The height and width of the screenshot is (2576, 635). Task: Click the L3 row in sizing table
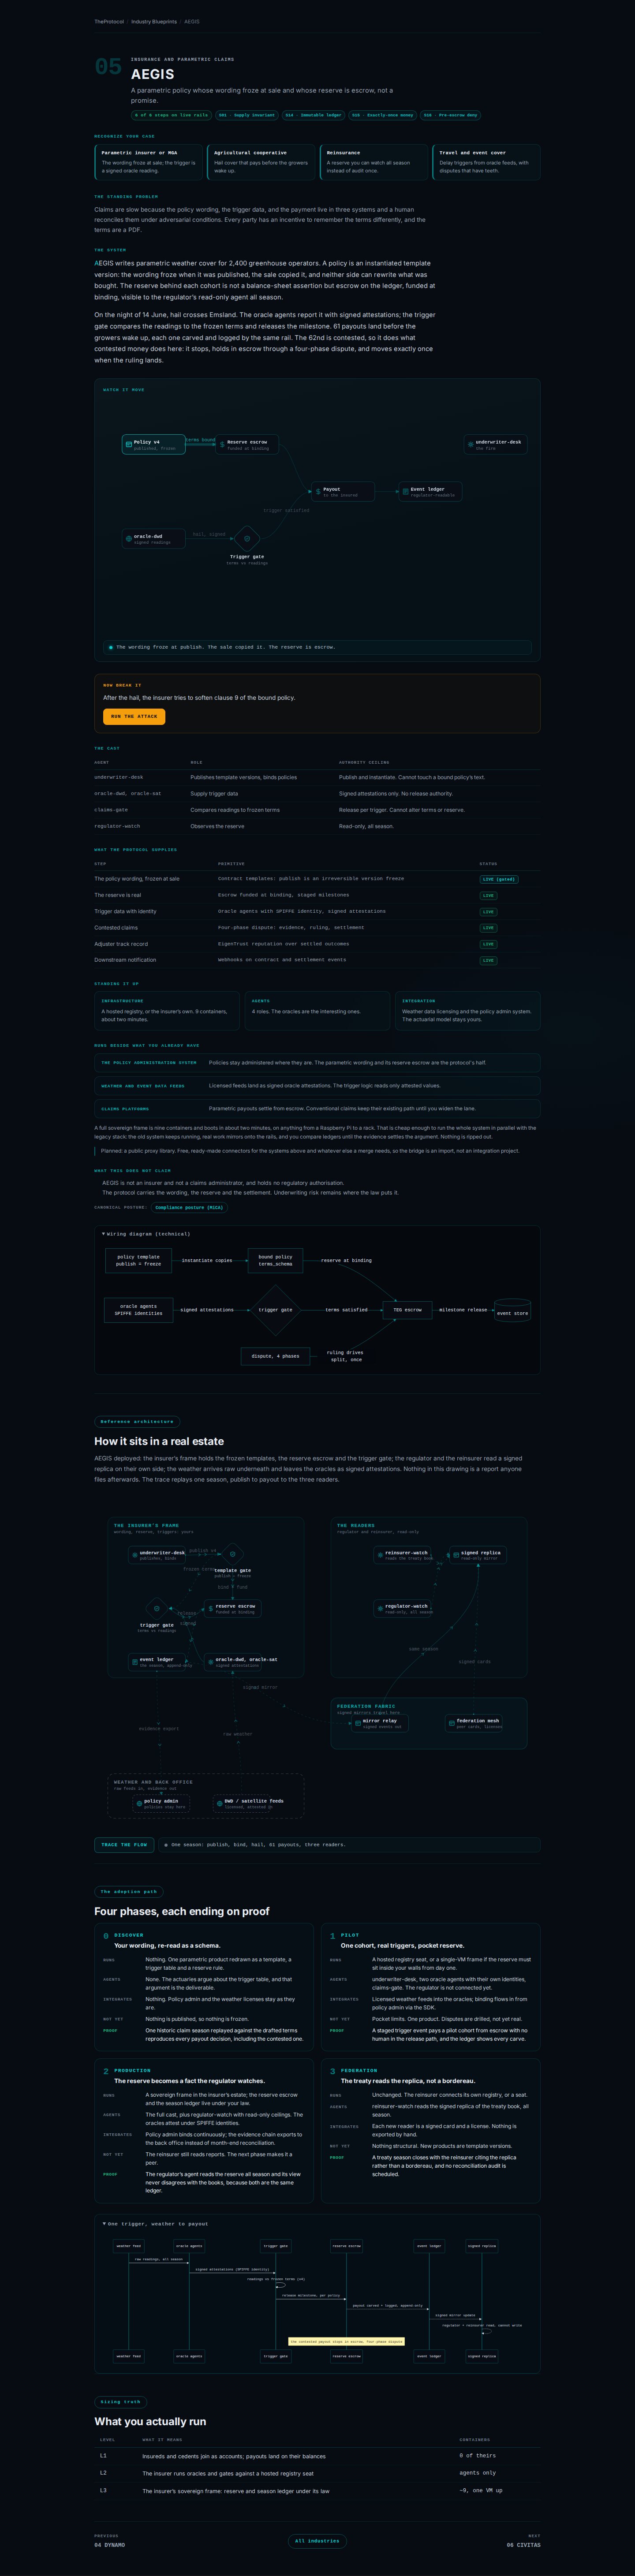pyautogui.click(x=317, y=2491)
